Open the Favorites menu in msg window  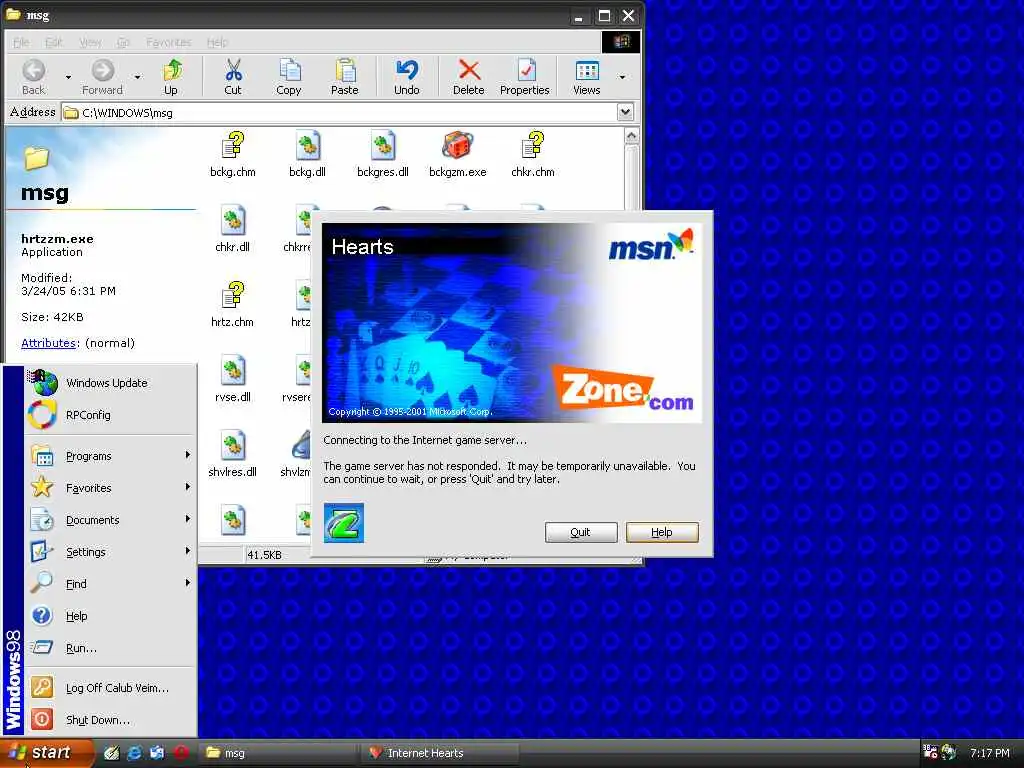168,42
